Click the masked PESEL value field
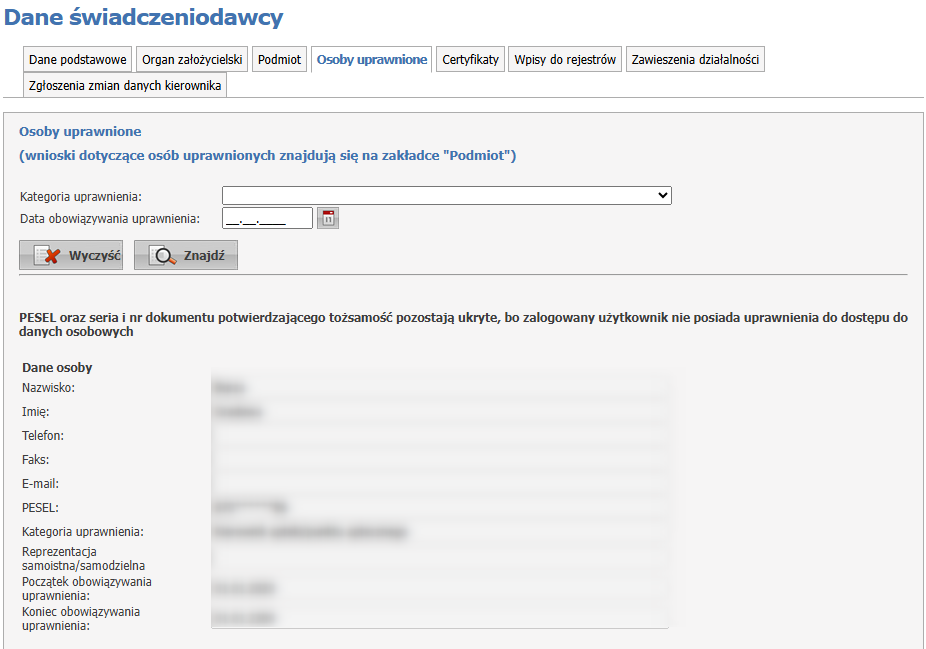Viewport: 926px width, 649px height. (438, 508)
